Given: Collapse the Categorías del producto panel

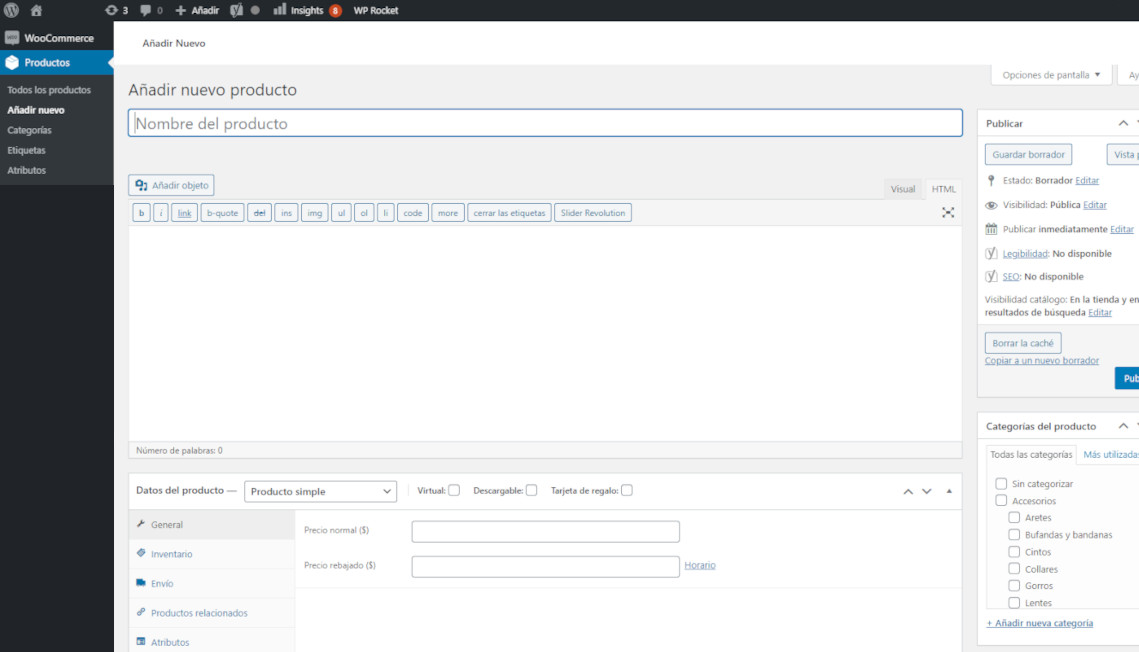Looking at the screenshot, I should (1123, 426).
